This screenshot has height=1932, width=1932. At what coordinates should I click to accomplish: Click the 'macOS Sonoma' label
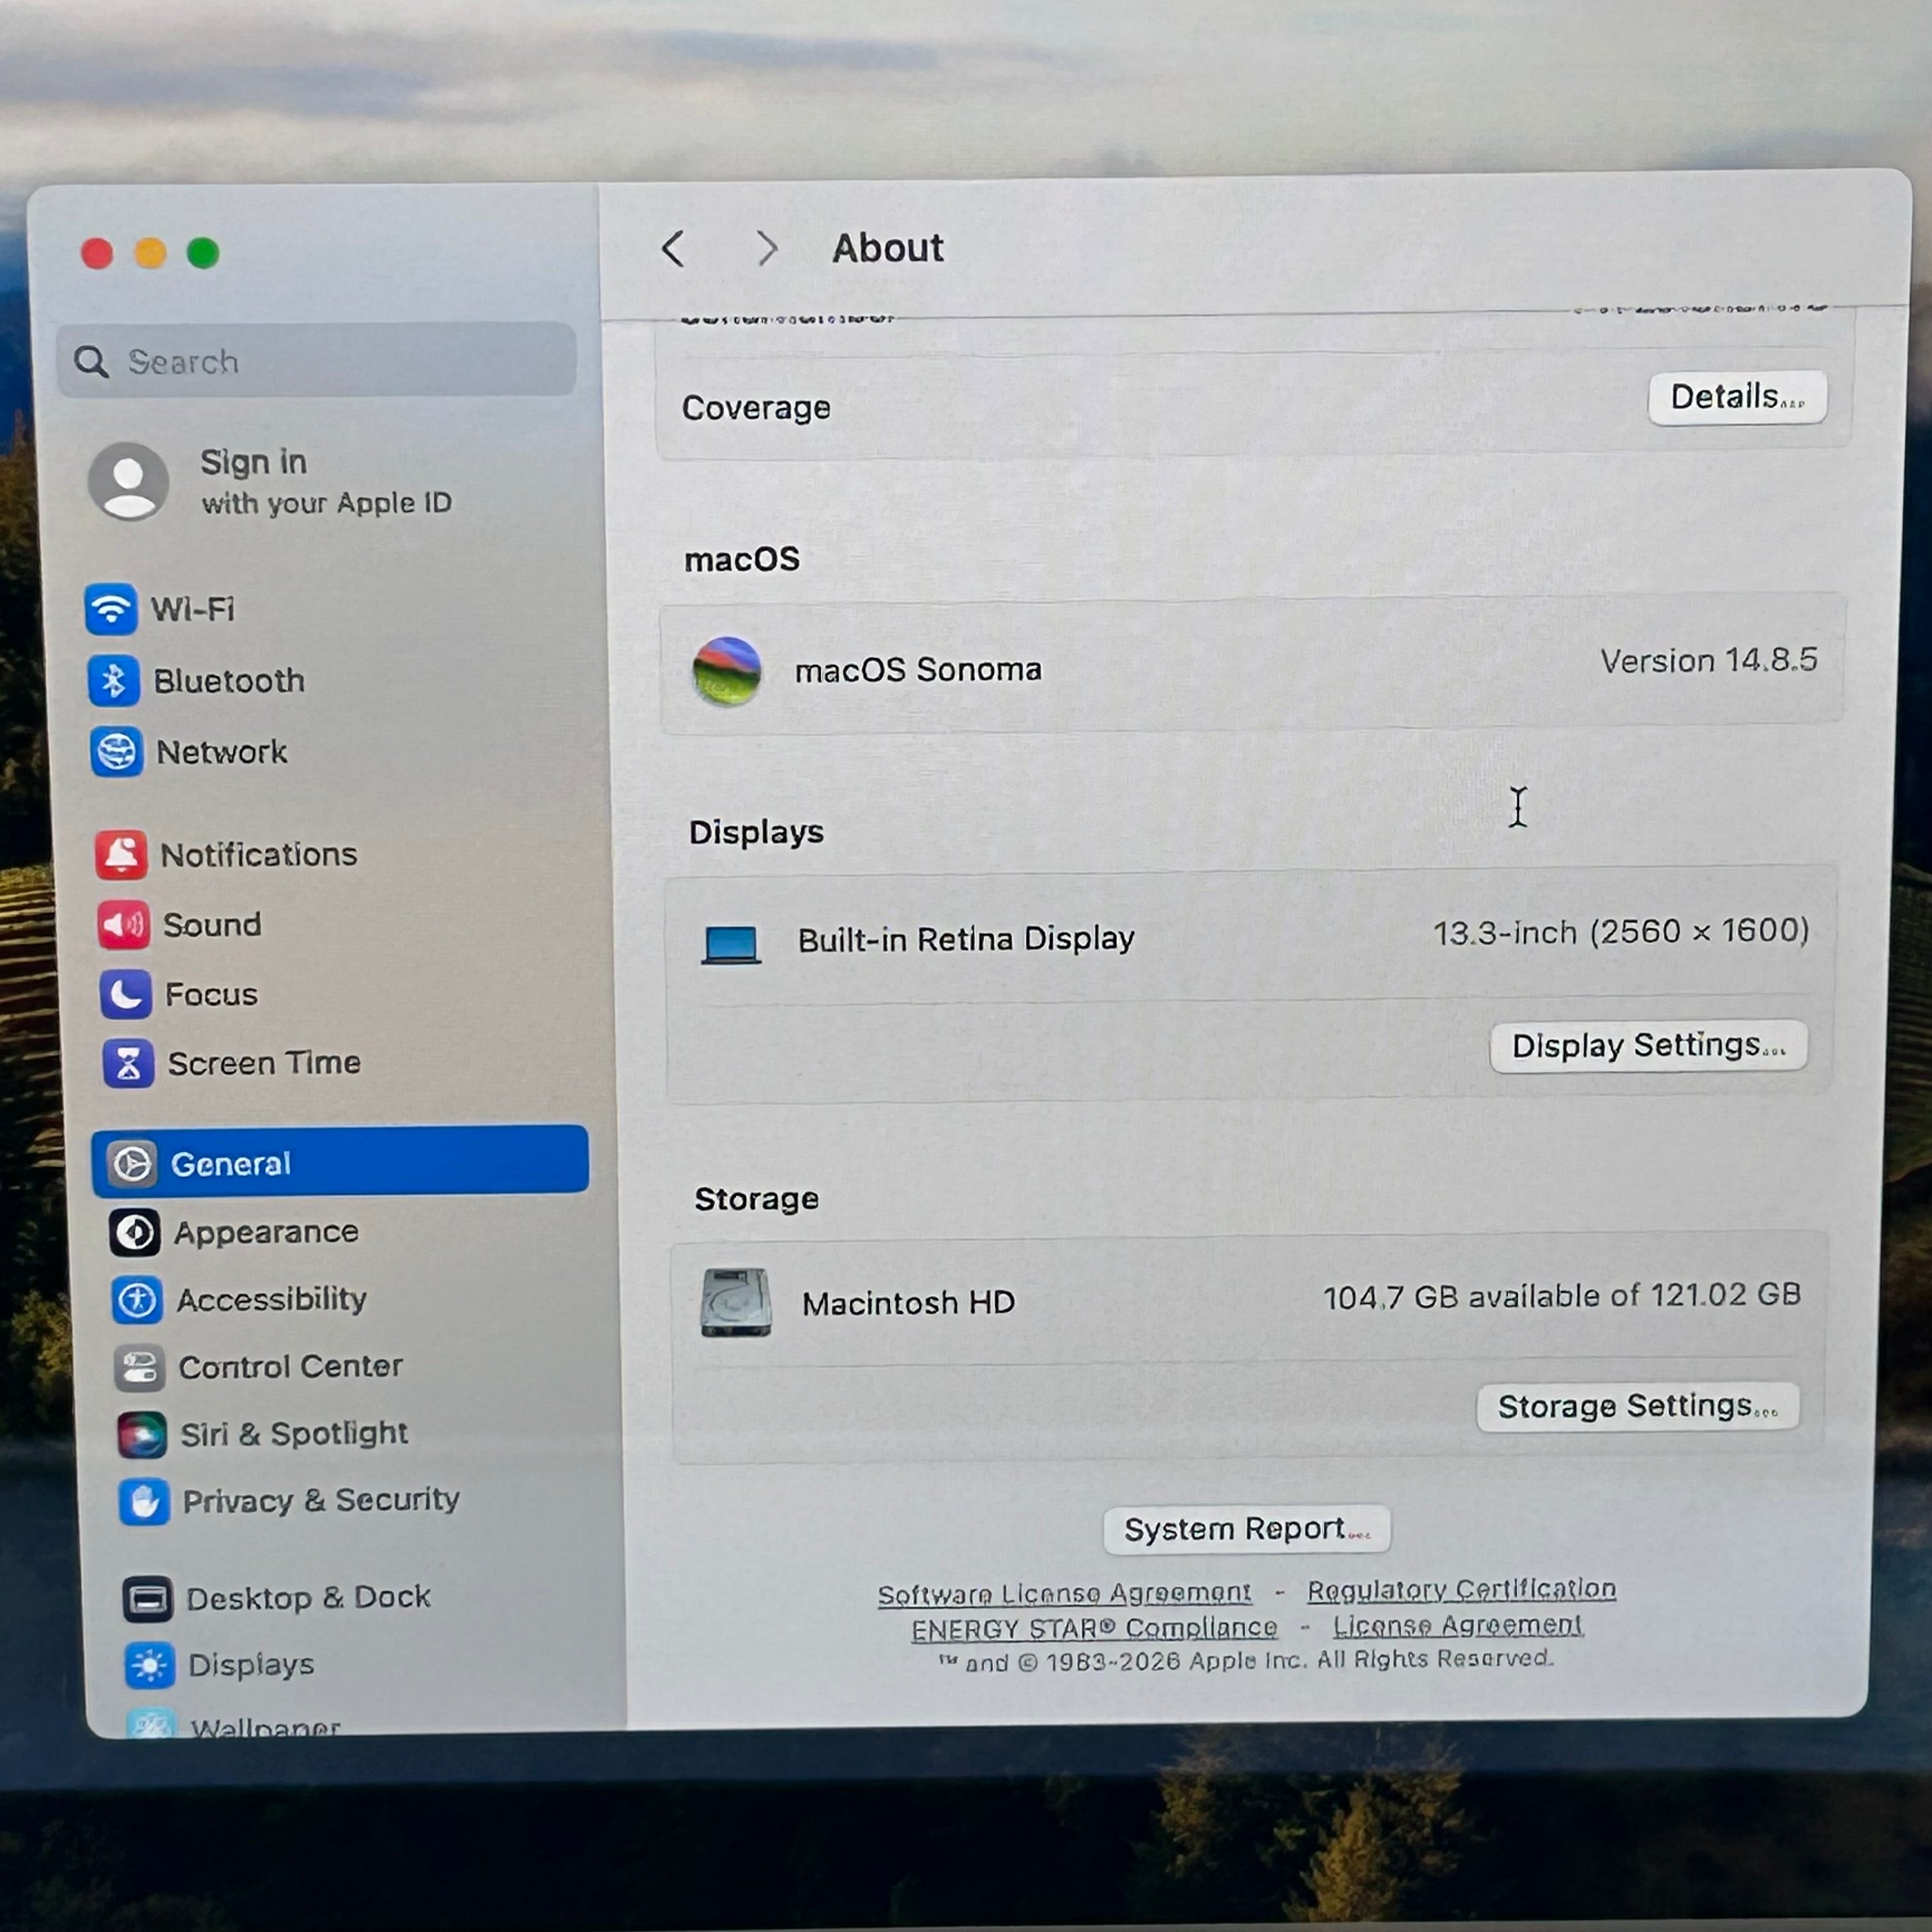pos(918,669)
